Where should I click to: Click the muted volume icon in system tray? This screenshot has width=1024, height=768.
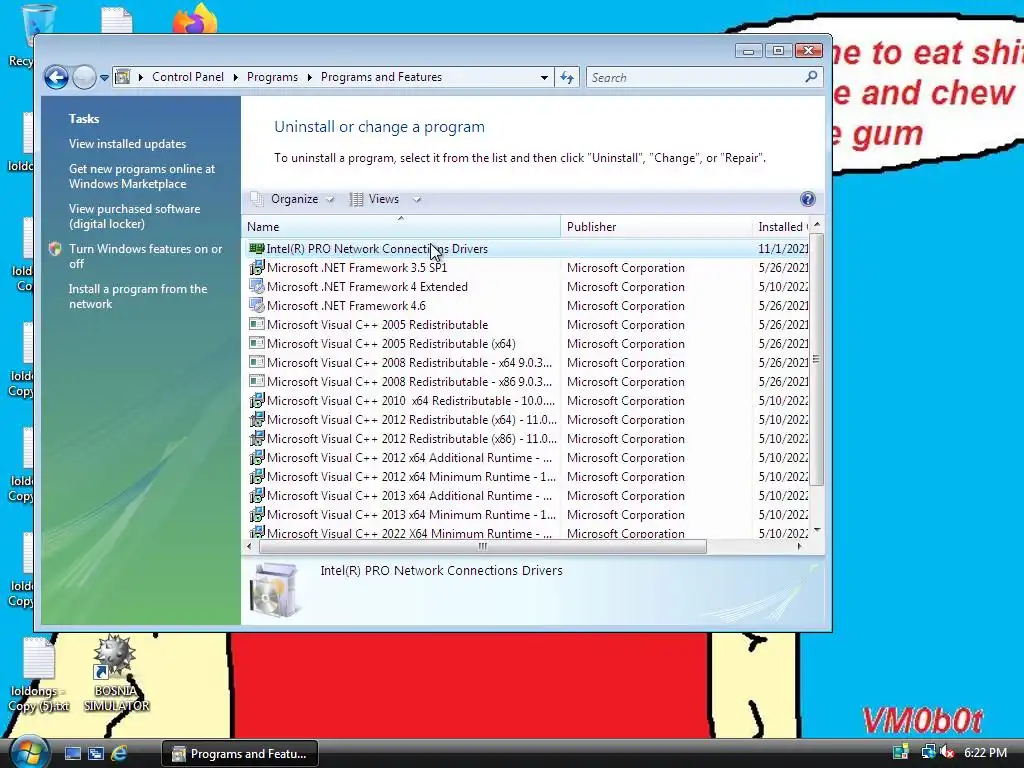point(946,752)
